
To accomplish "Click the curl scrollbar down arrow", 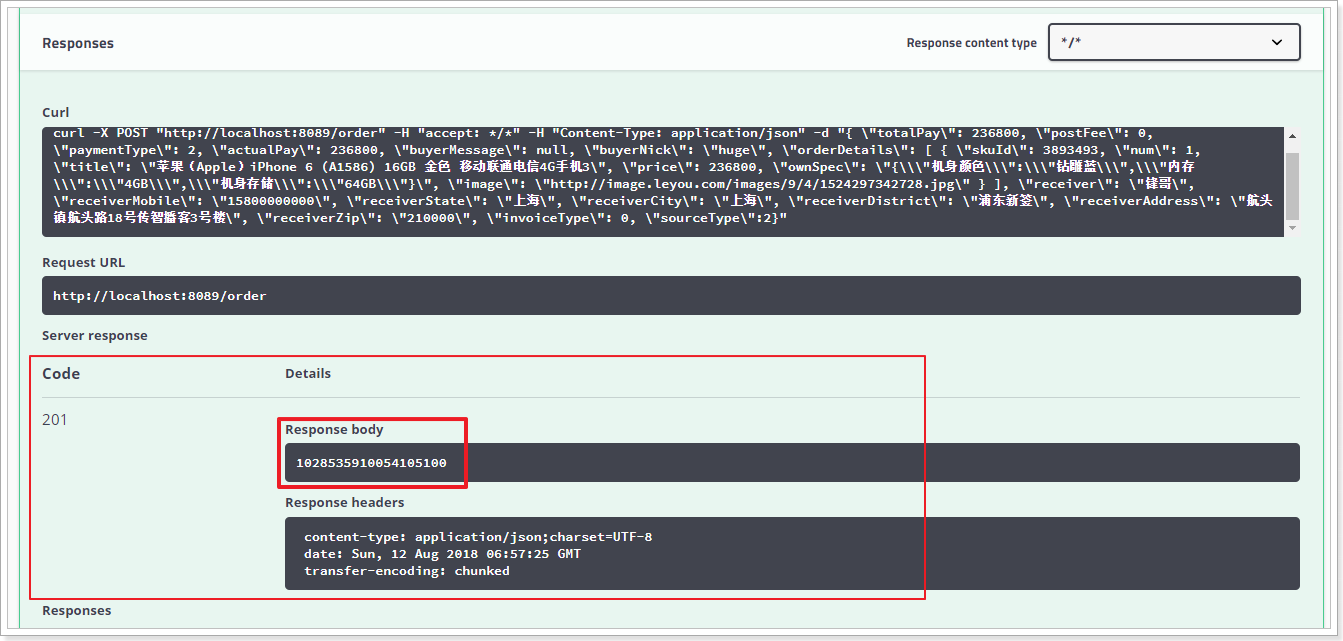I will pos(1292,229).
